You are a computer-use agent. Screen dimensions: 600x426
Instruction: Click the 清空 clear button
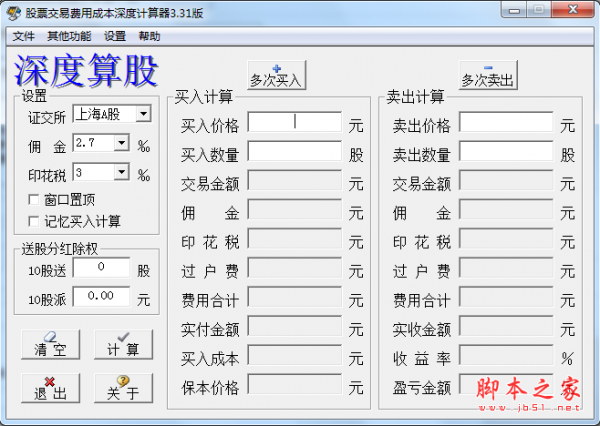click(51, 344)
